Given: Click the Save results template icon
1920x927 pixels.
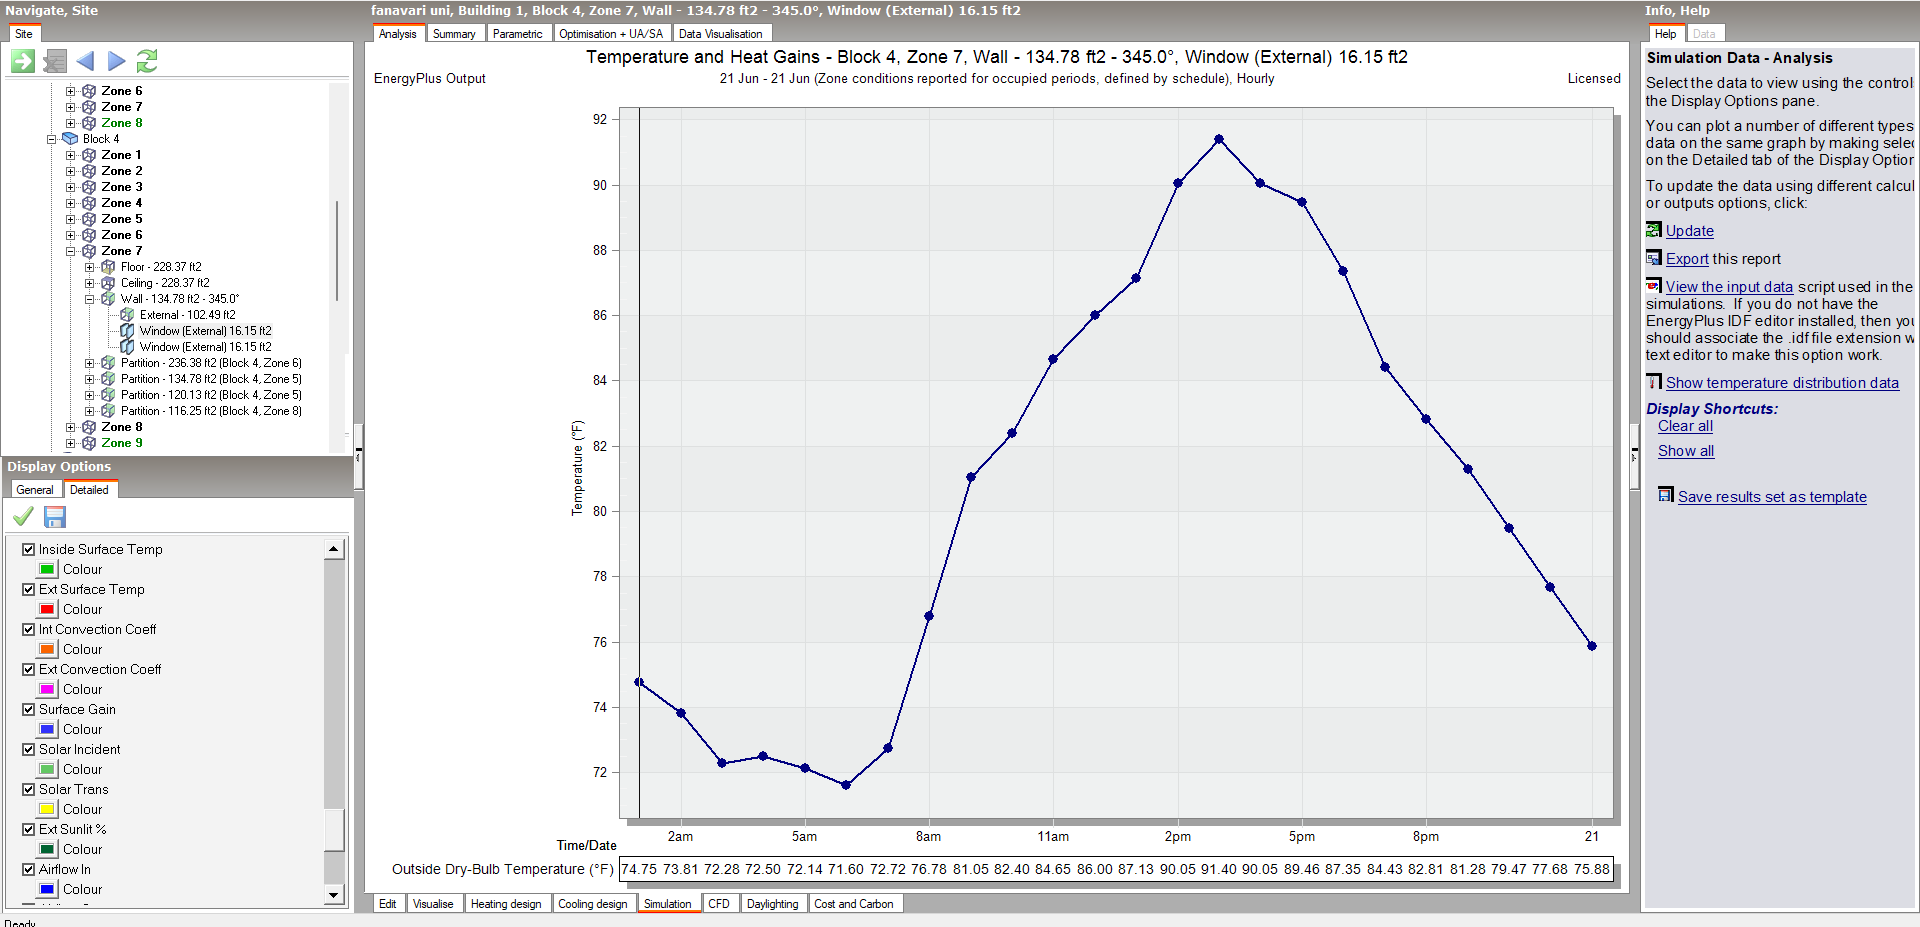Looking at the screenshot, I should point(1666,495).
